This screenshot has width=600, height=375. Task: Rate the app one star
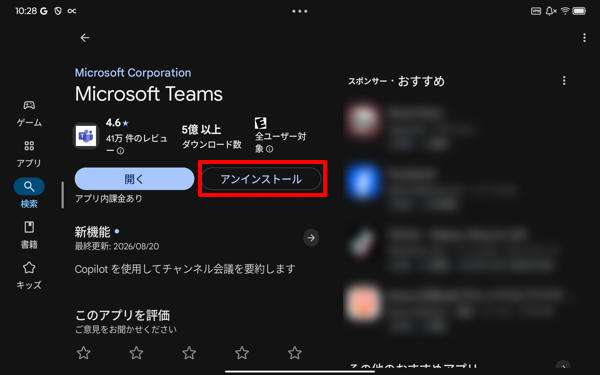[83, 353]
